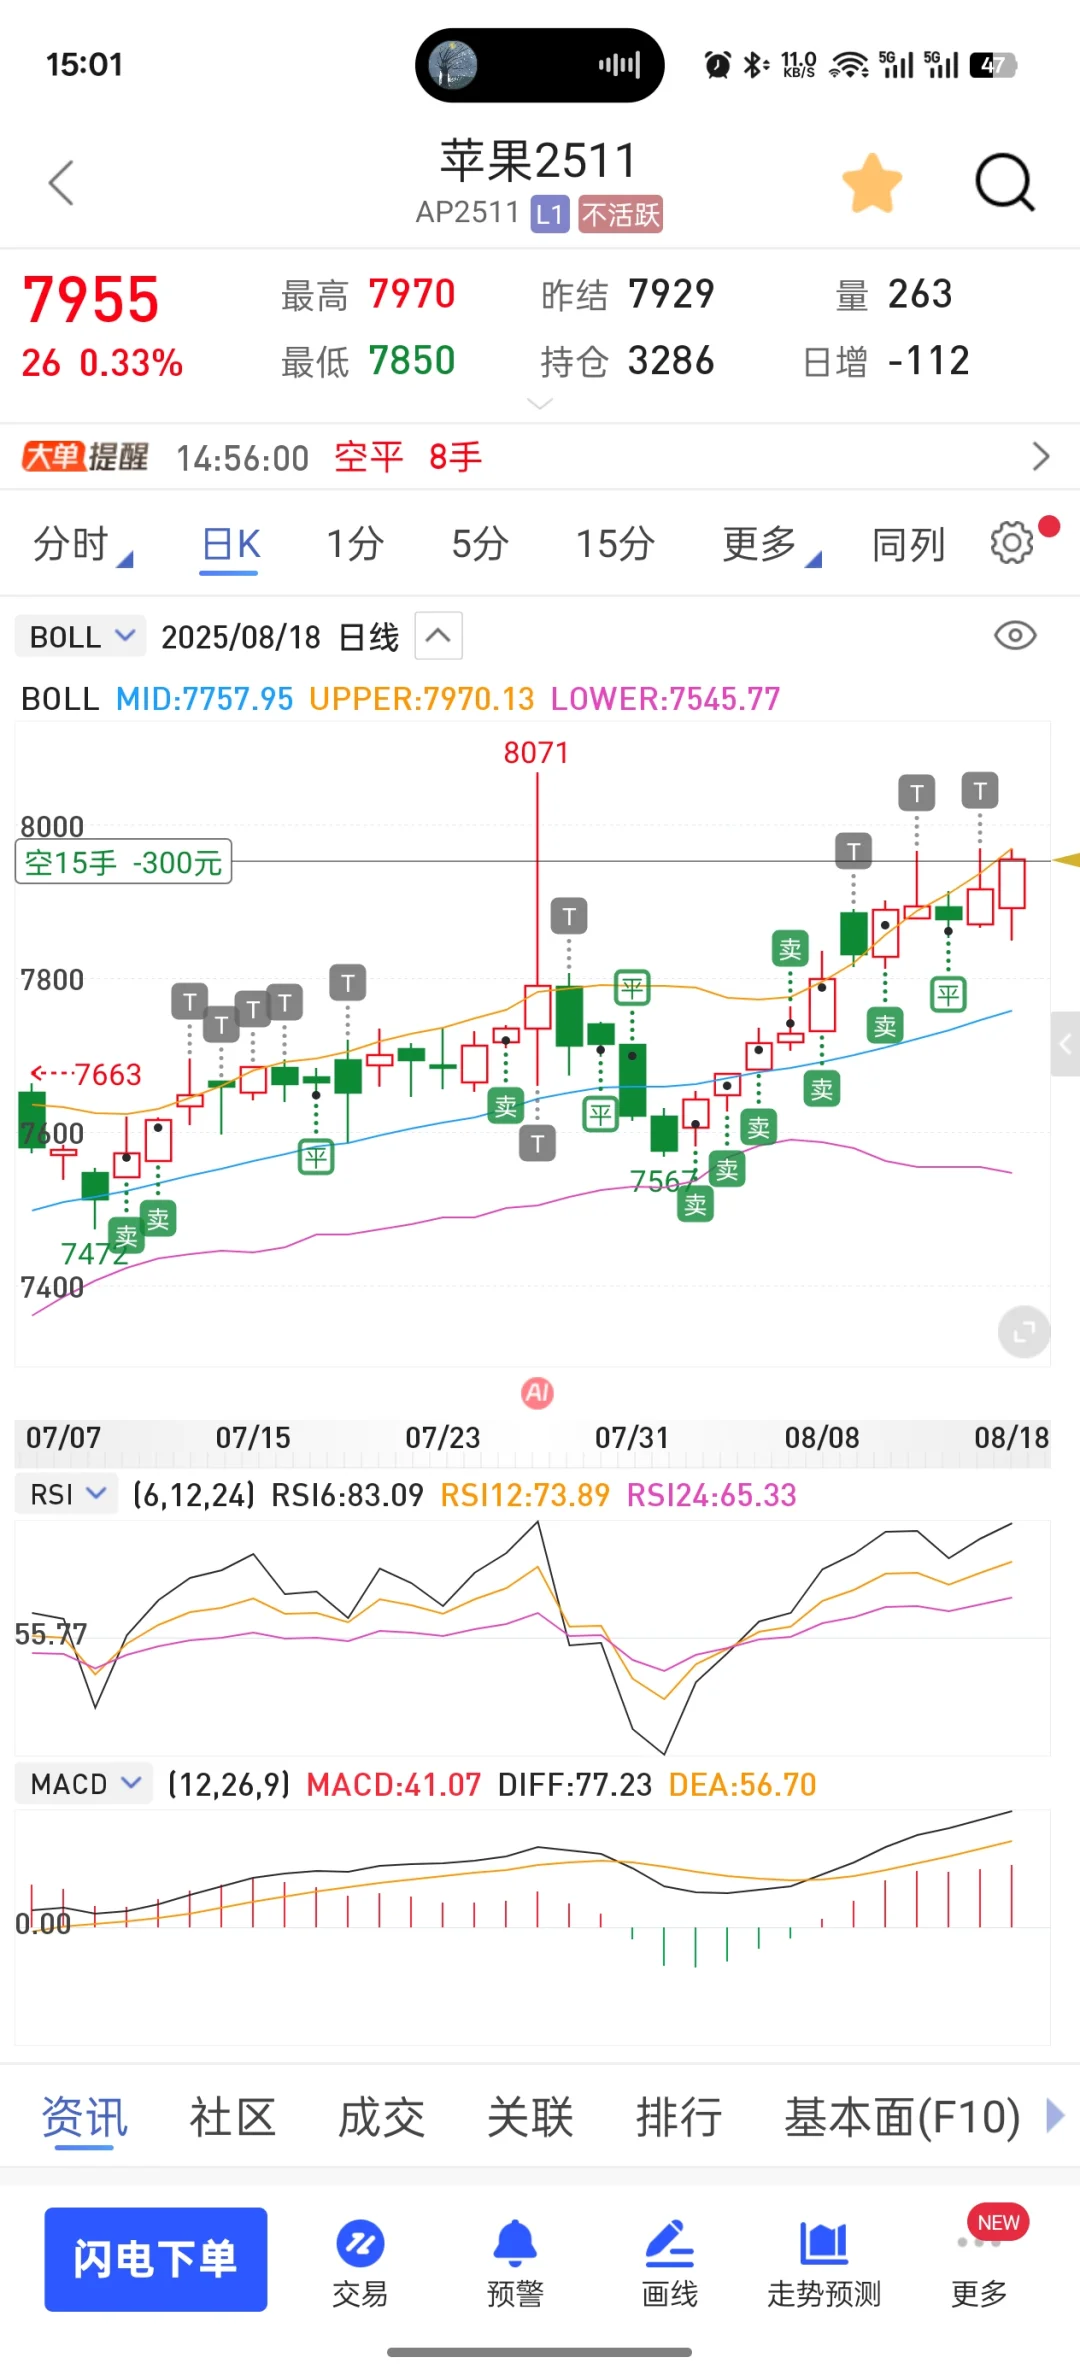Open 同列 side-by-side view

[908, 545]
